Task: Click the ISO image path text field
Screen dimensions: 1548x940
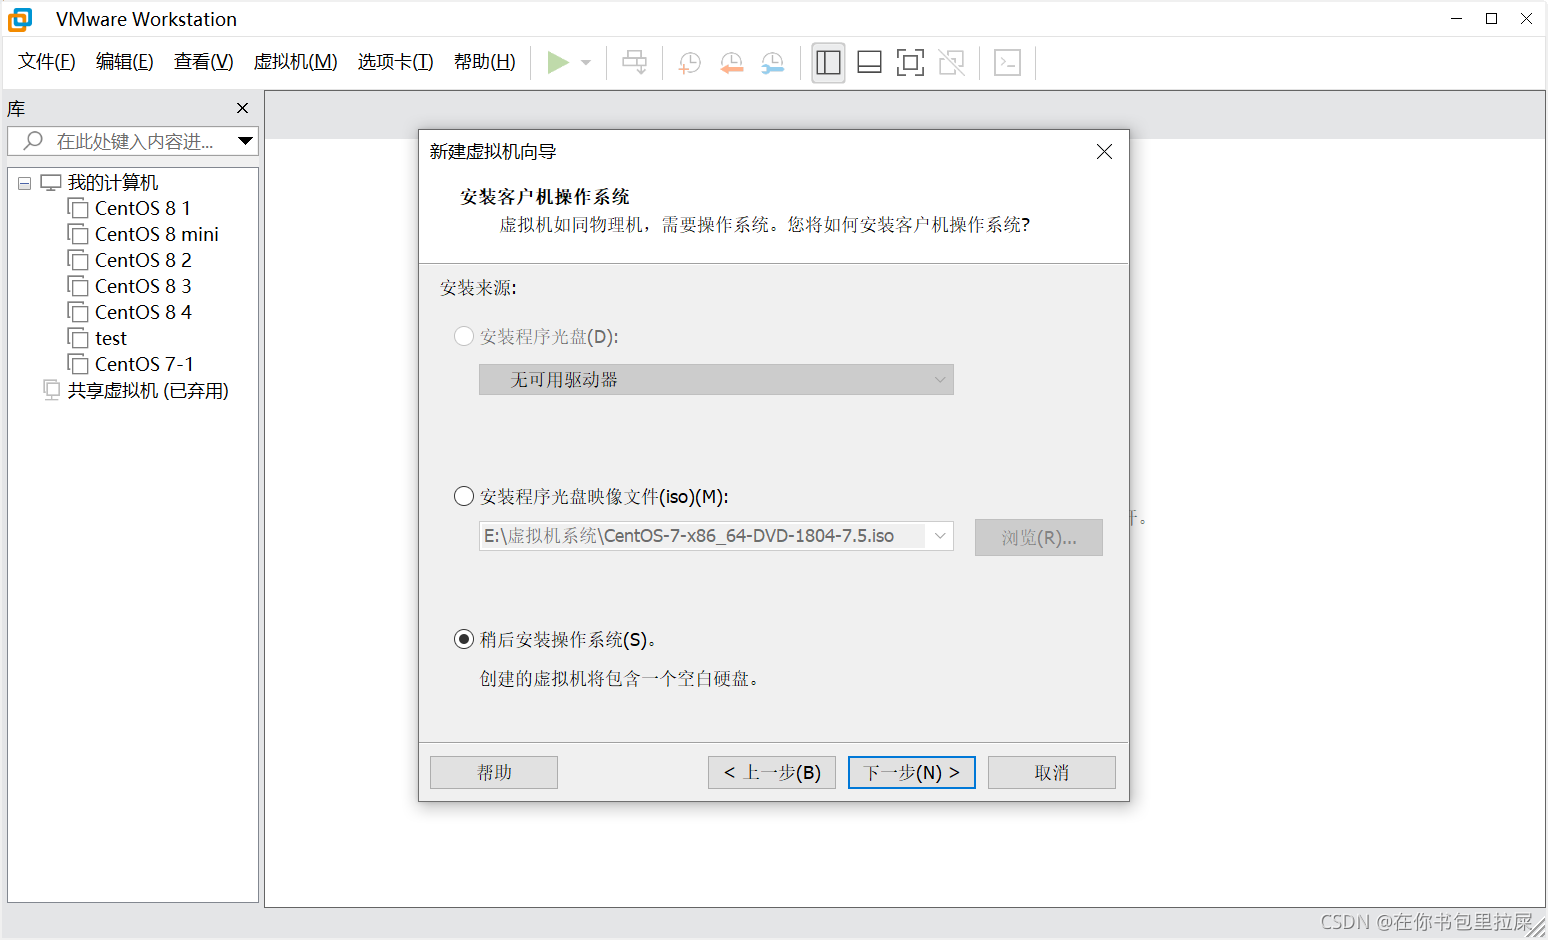Action: pos(702,536)
